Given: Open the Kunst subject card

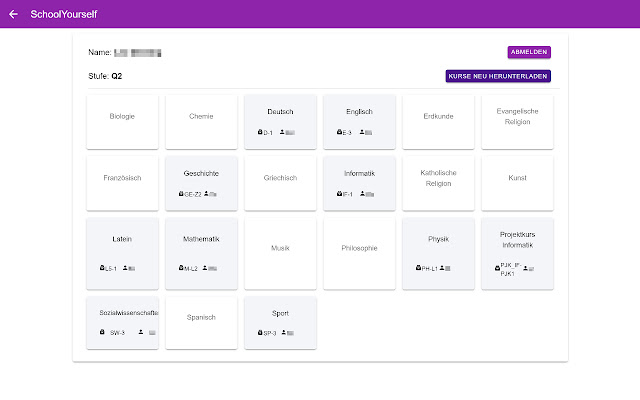Looking at the screenshot, I should click(x=517, y=183).
